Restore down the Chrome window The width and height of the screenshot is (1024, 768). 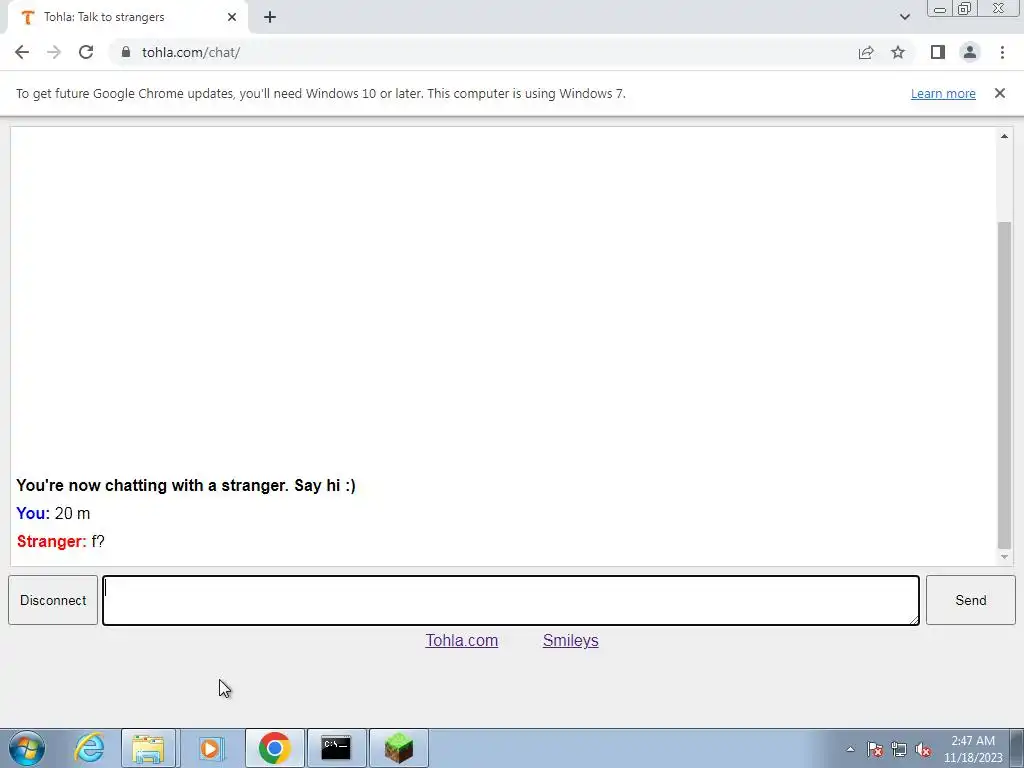964,9
